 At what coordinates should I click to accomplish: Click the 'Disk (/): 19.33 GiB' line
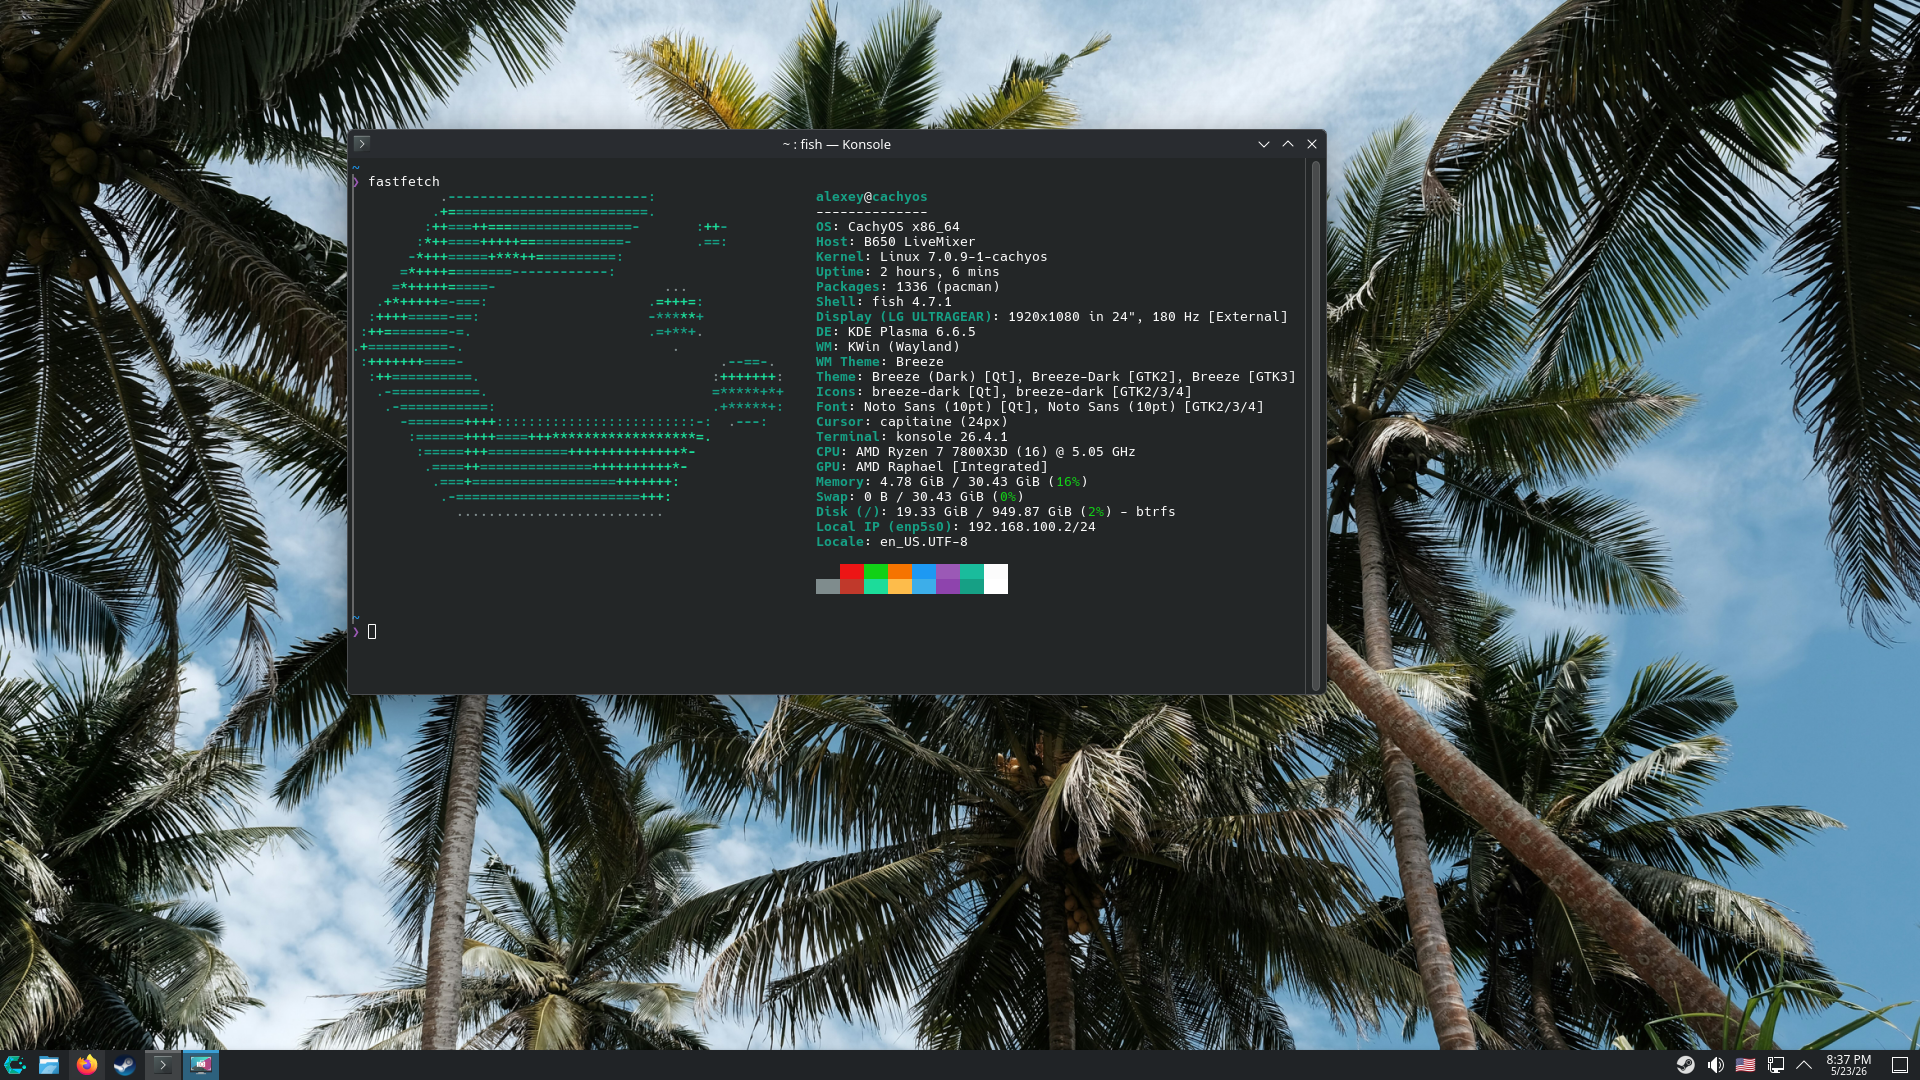point(996,512)
